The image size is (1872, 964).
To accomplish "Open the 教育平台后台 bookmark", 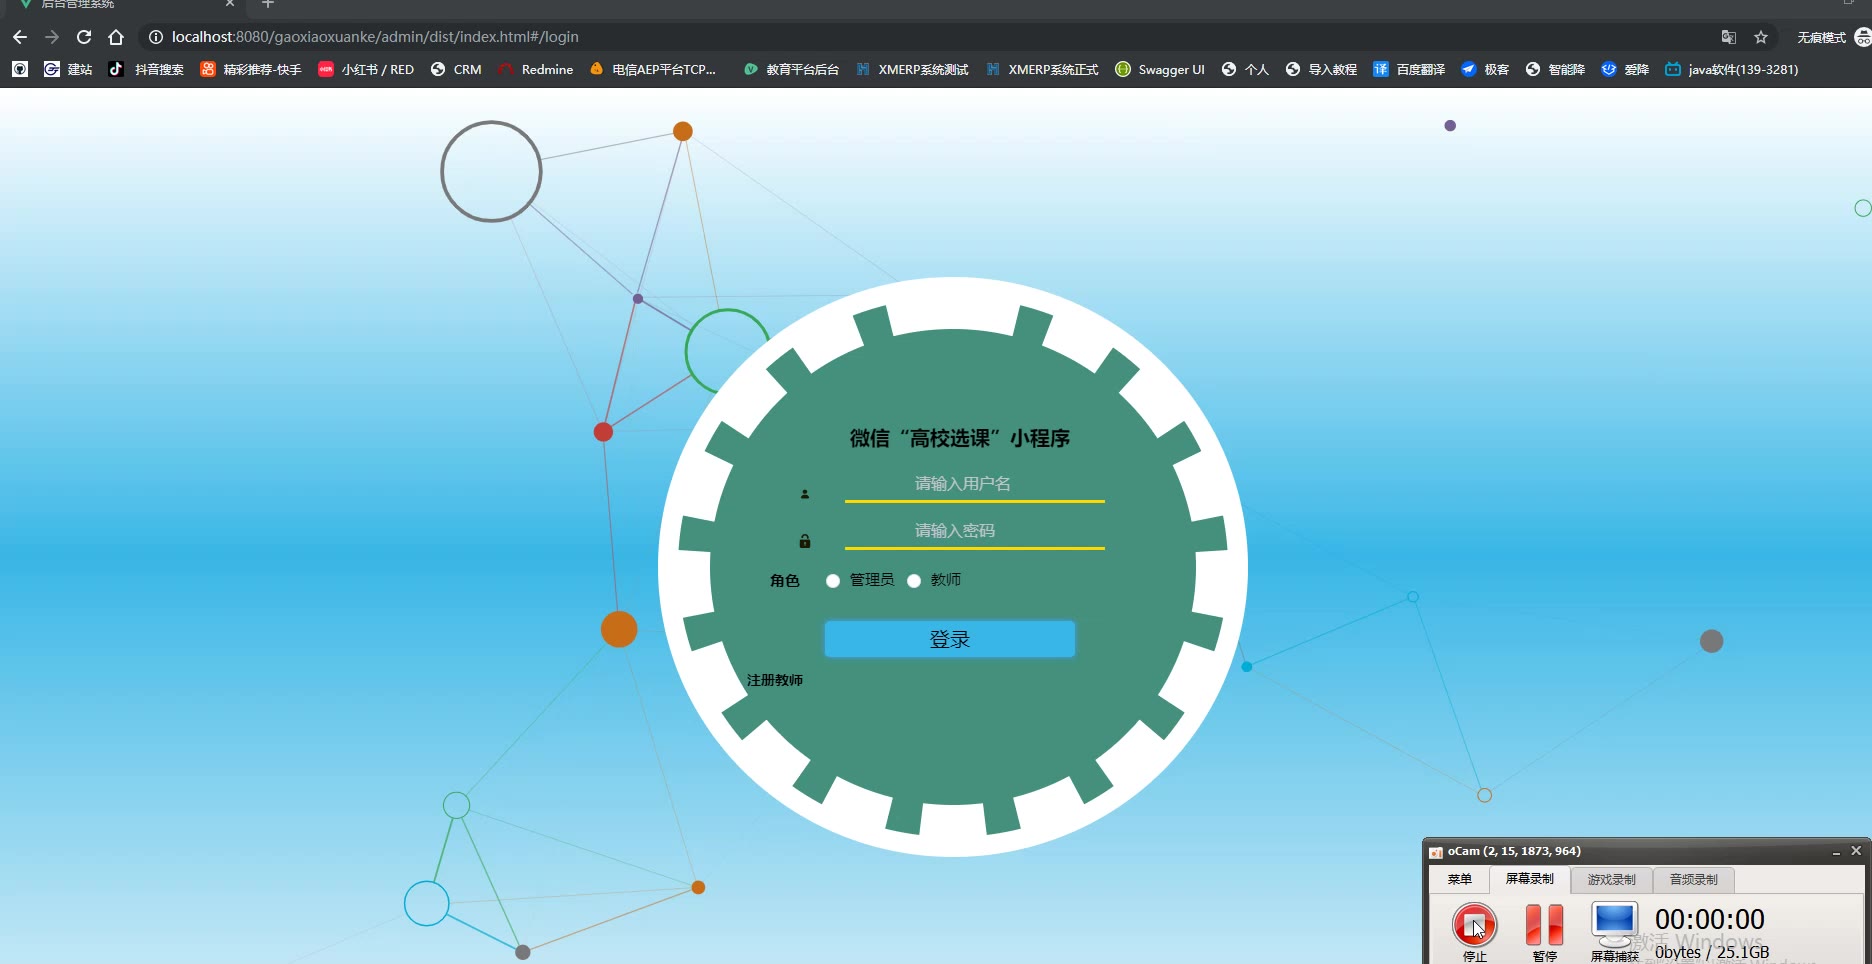I will 791,69.
